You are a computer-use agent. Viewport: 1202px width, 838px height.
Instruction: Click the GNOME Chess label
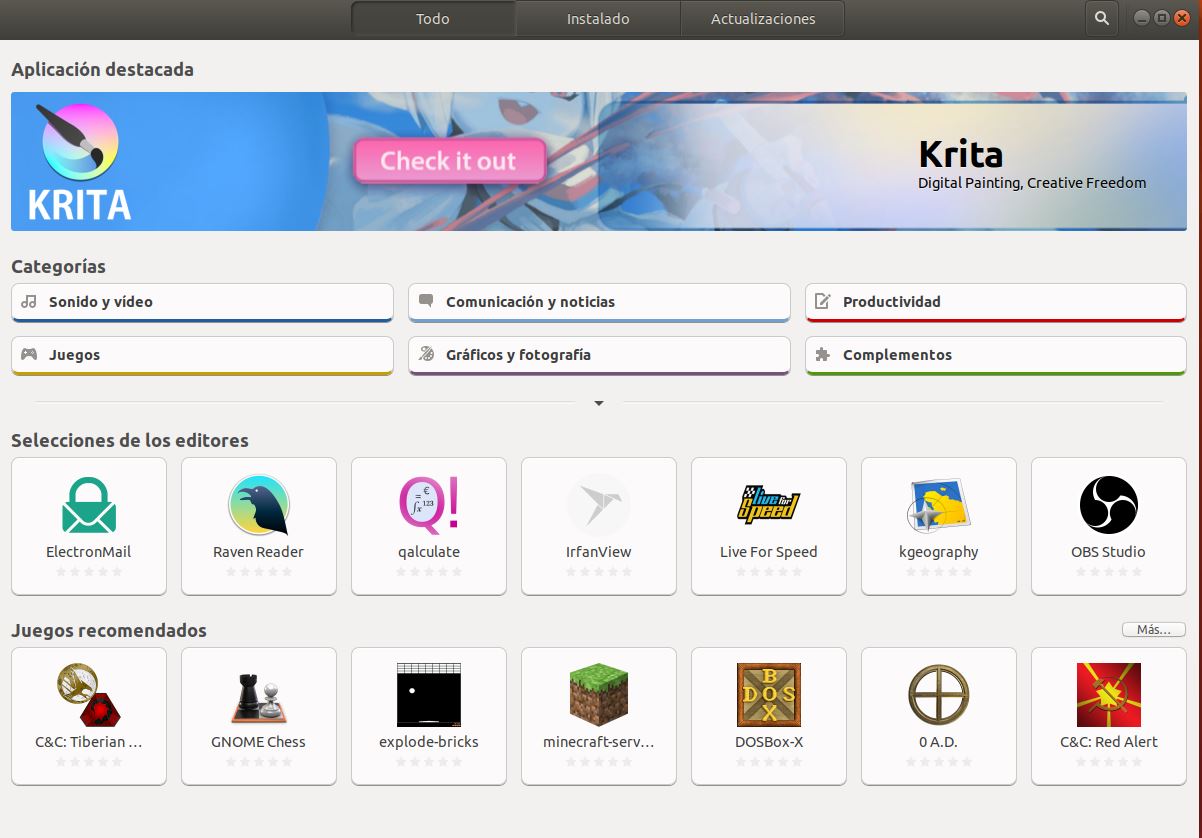point(259,742)
